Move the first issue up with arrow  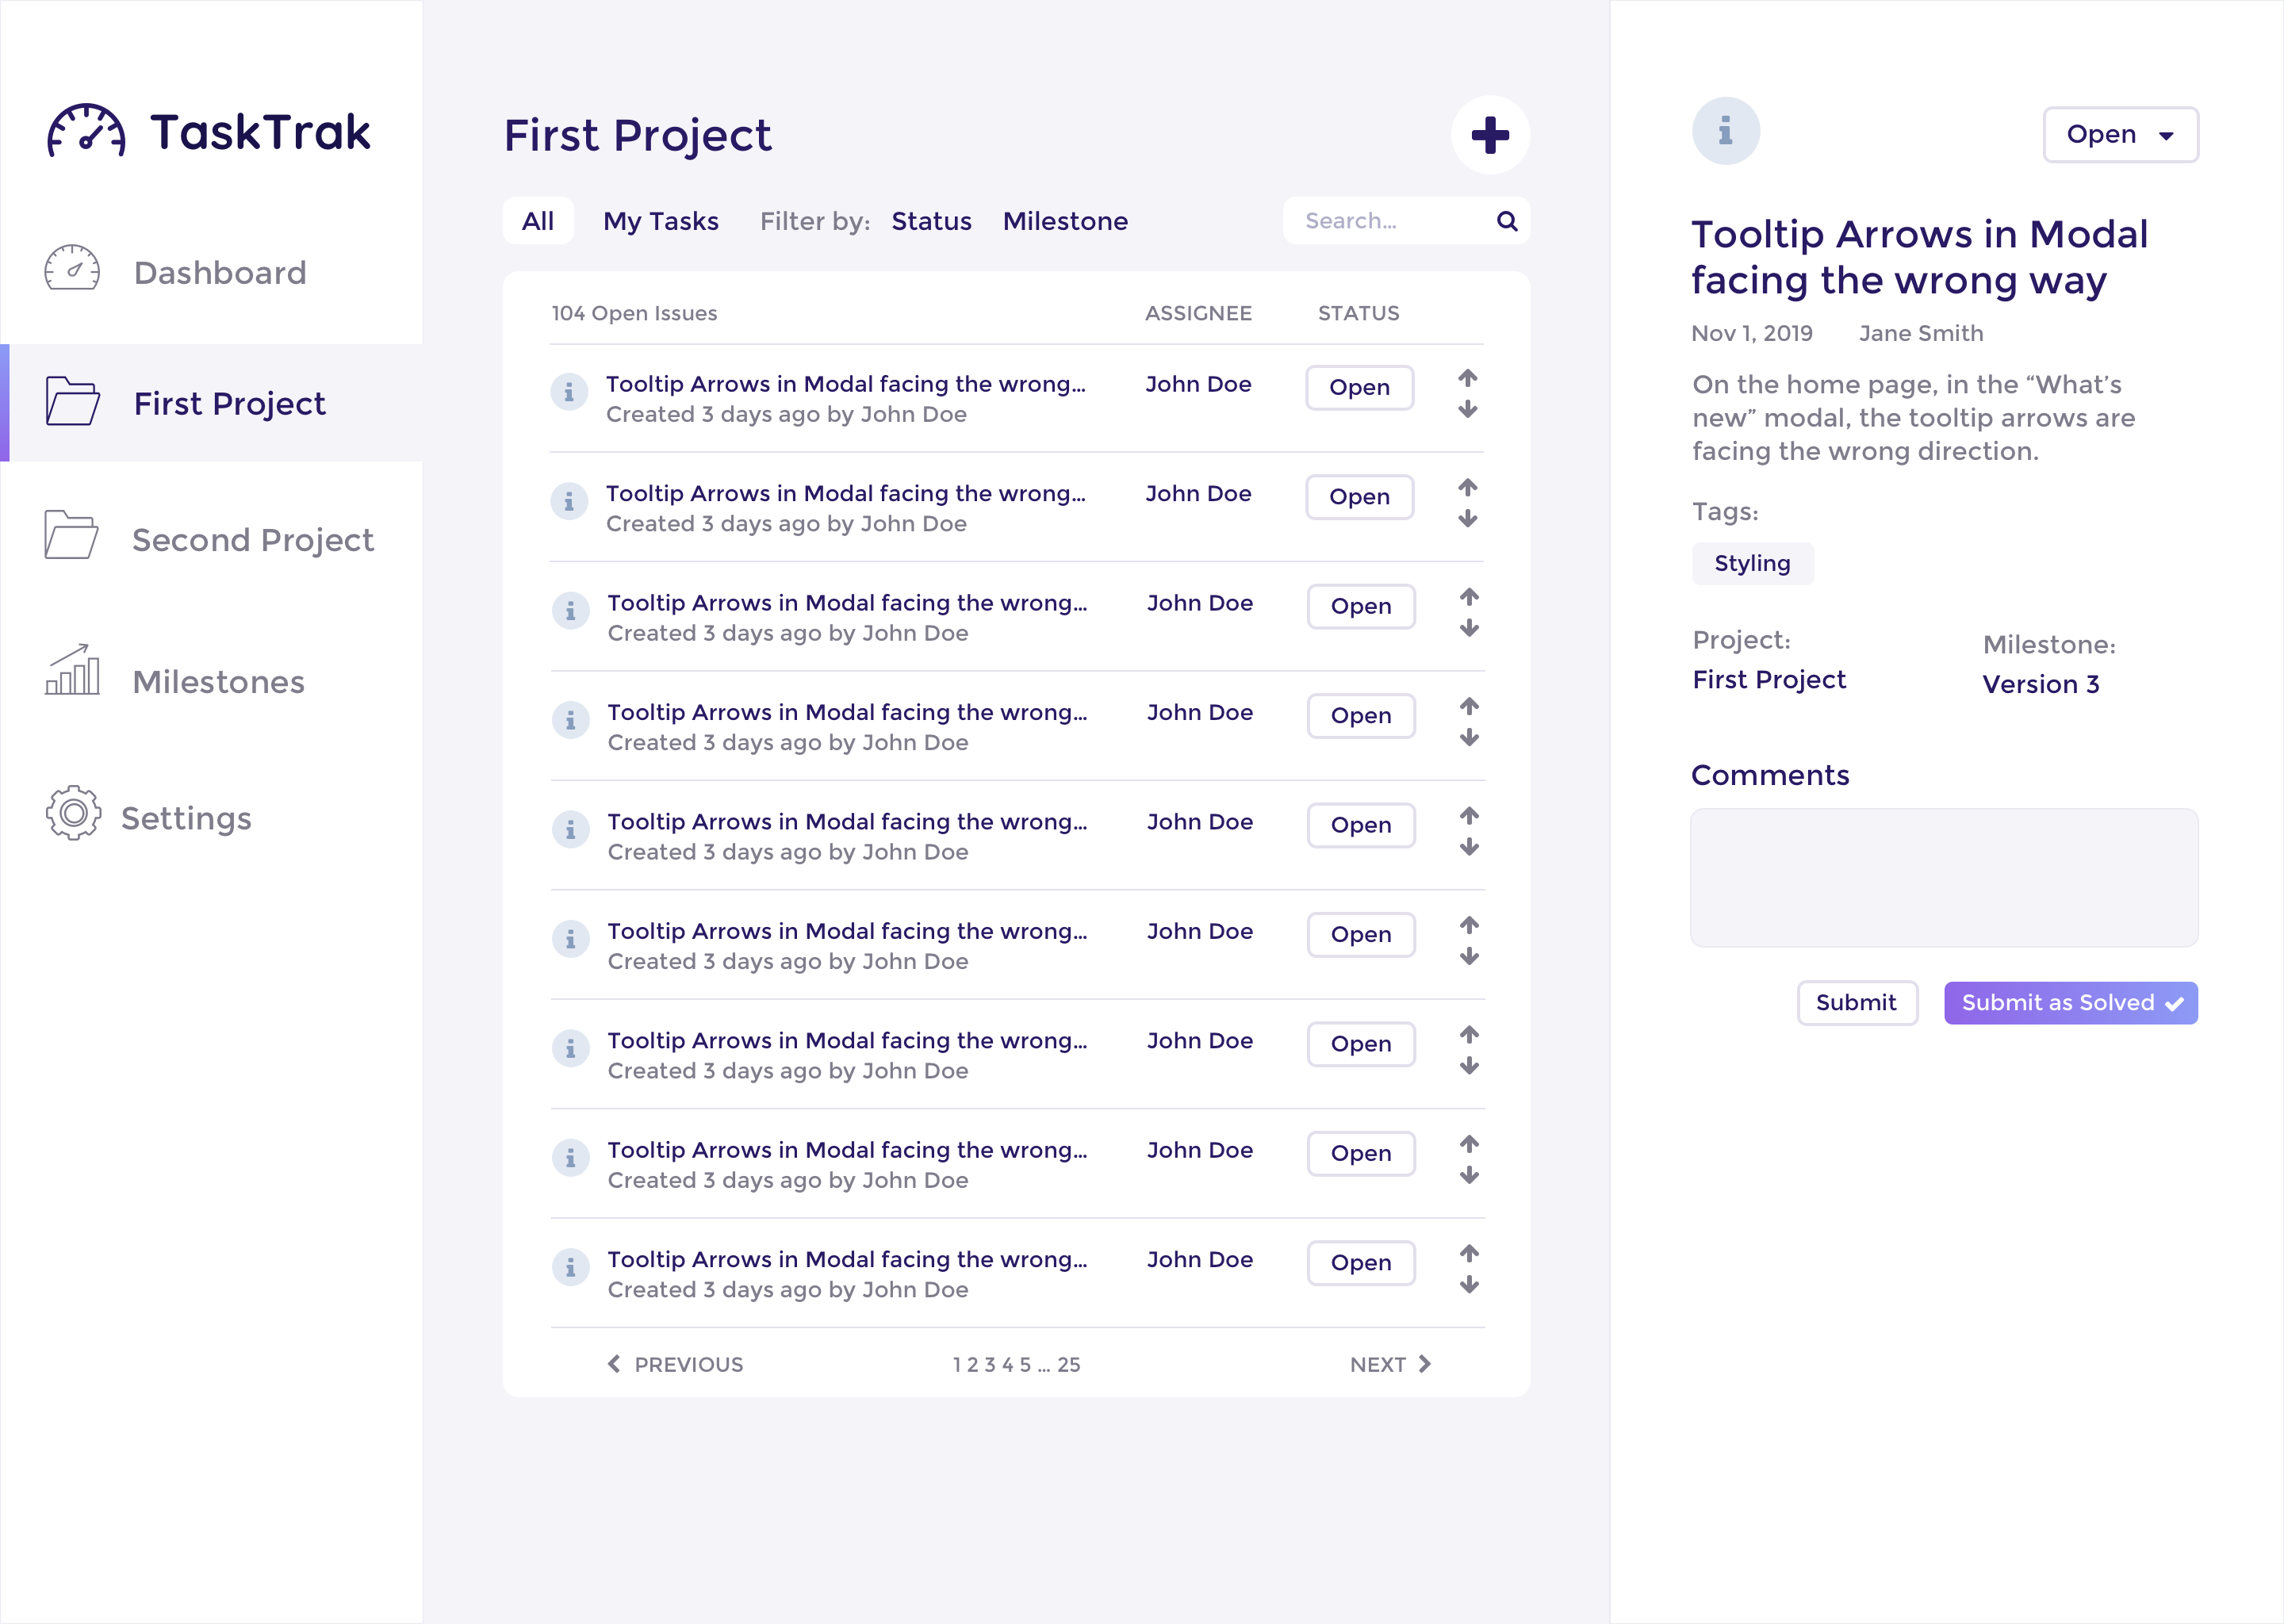[1467, 378]
